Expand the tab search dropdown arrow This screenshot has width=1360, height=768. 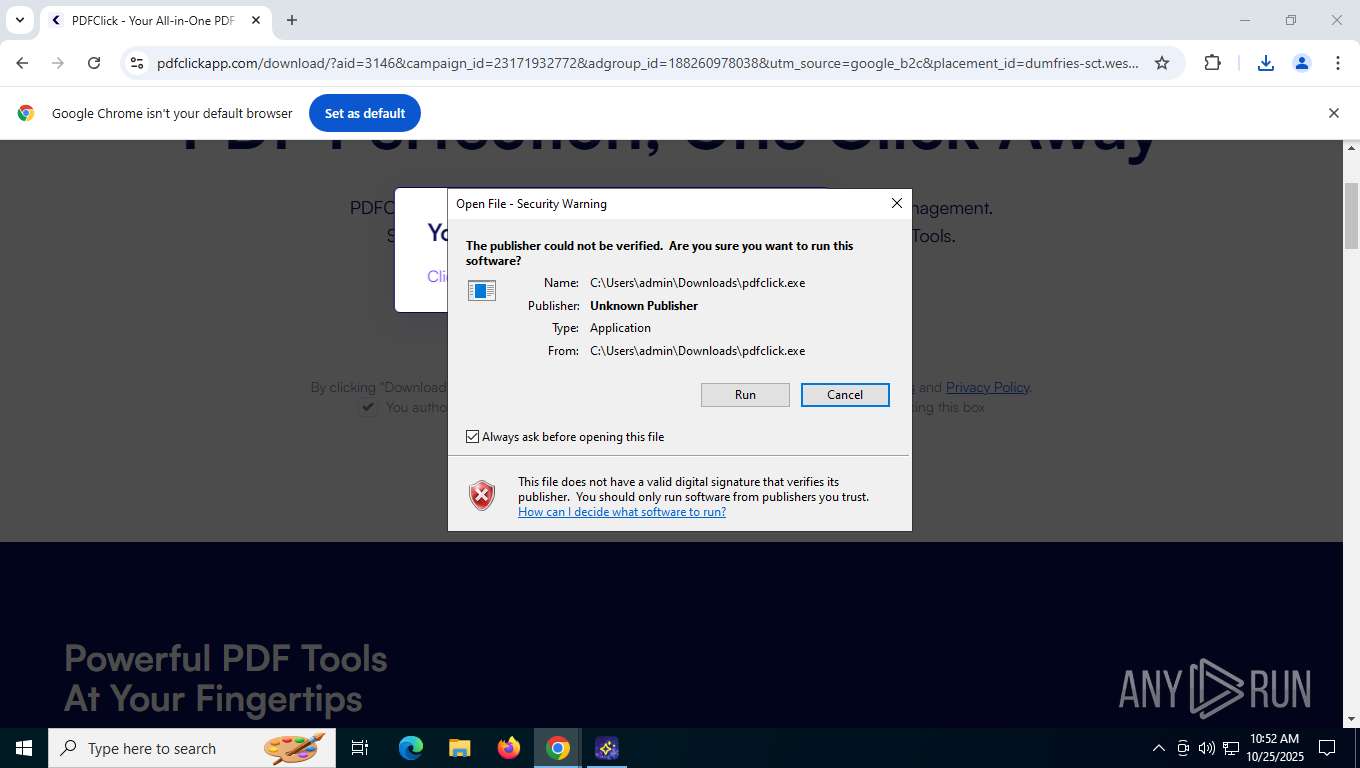coord(19,20)
